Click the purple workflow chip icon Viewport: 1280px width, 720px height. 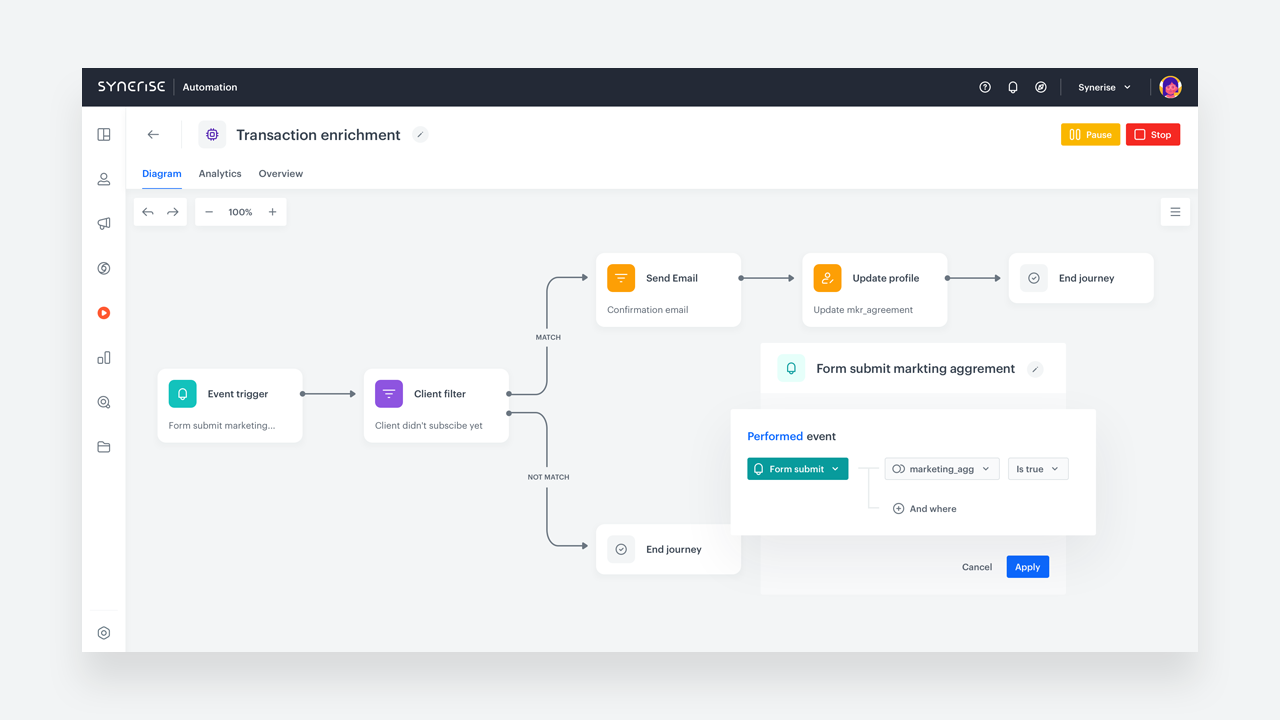click(212, 134)
